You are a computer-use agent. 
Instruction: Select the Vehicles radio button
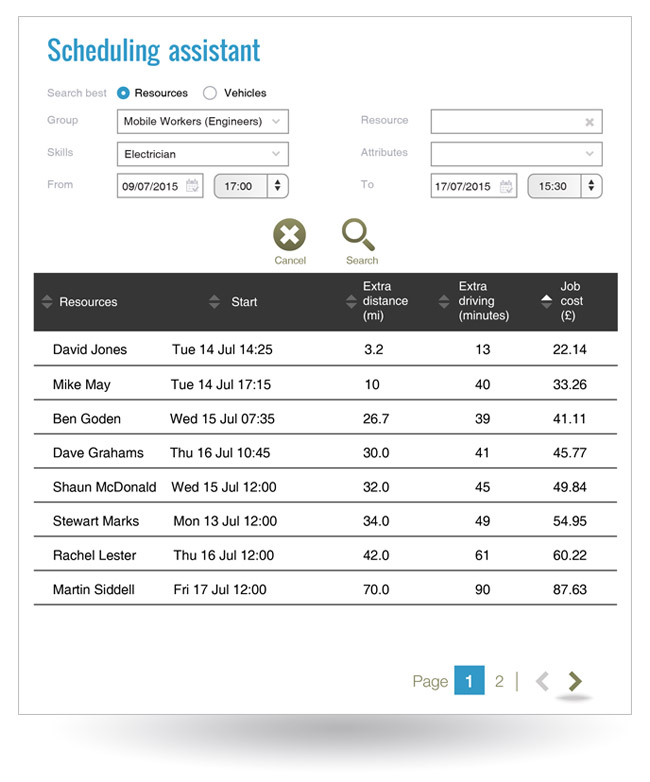tap(210, 93)
